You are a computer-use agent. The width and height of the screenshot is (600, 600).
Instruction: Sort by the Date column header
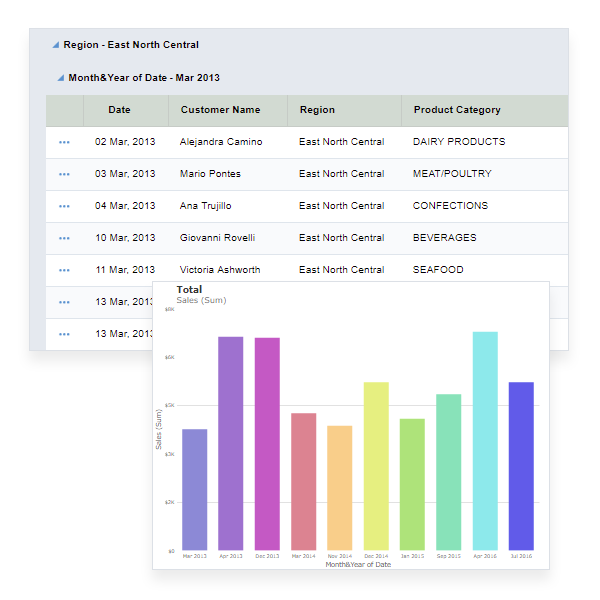pos(119,110)
